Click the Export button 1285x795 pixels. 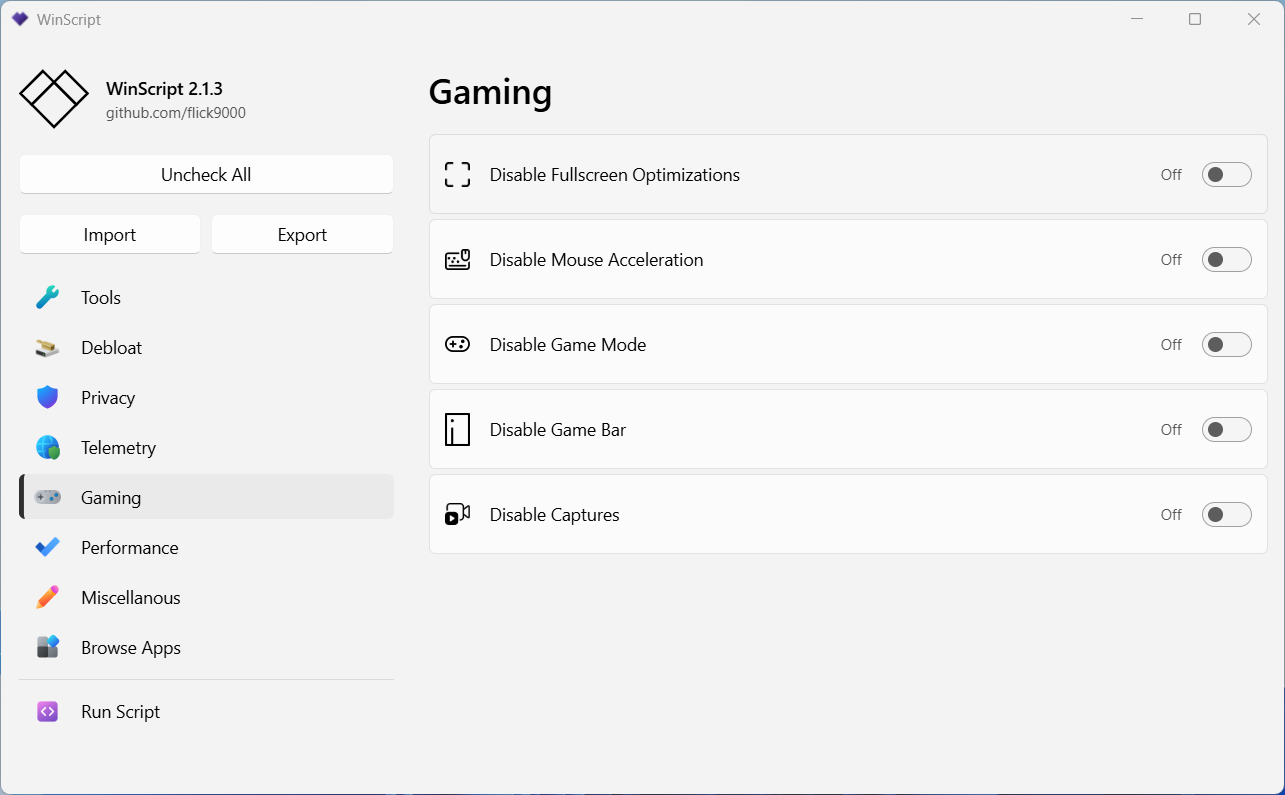pos(302,235)
